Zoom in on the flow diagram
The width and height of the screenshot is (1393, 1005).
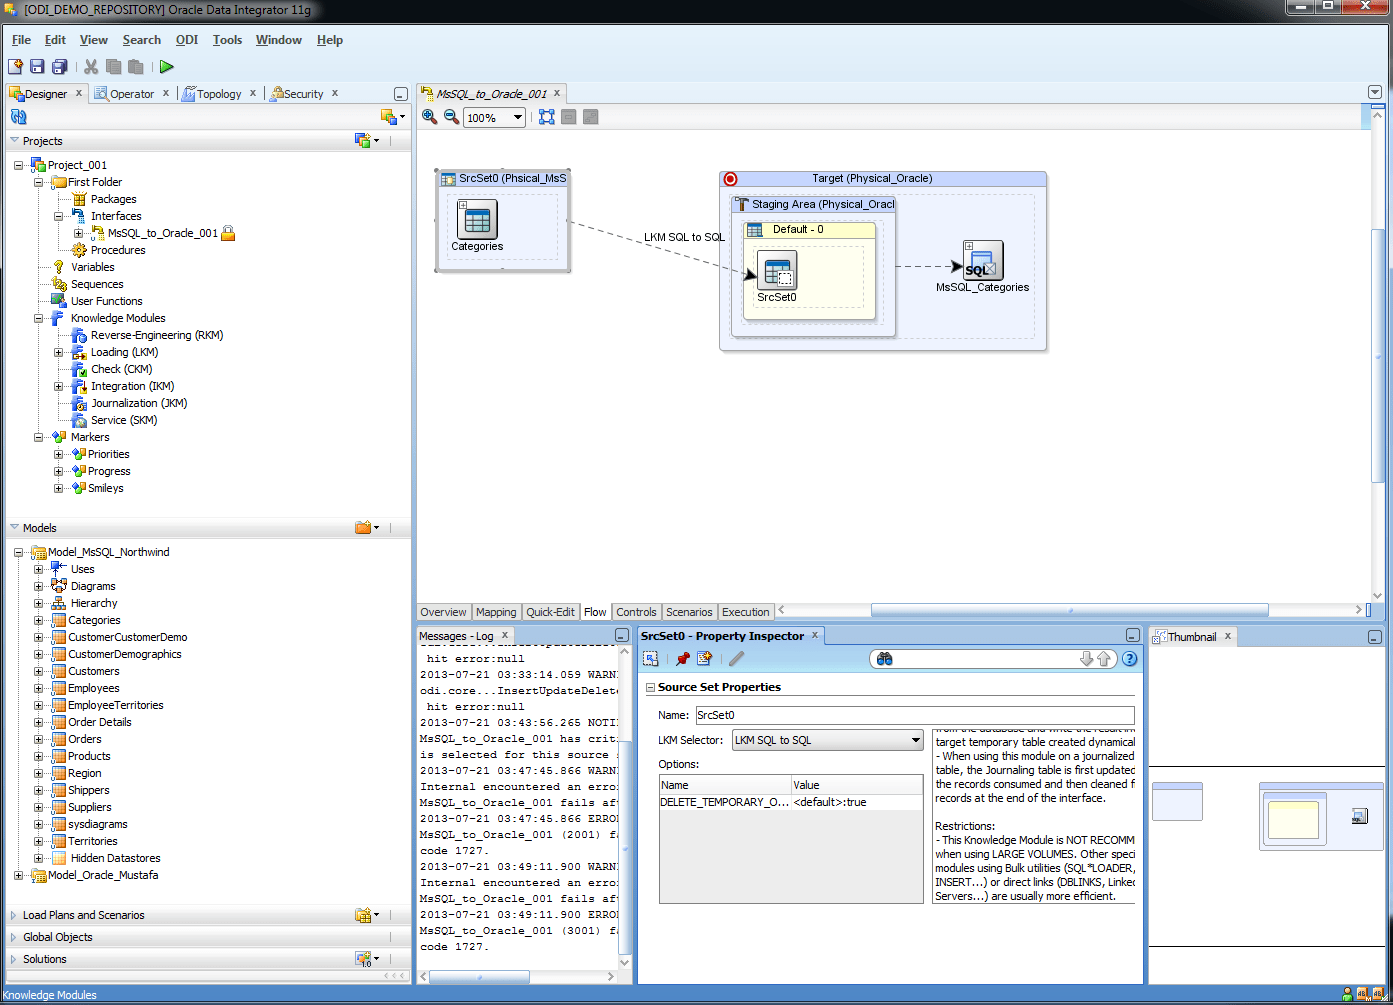click(x=430, y=117)
